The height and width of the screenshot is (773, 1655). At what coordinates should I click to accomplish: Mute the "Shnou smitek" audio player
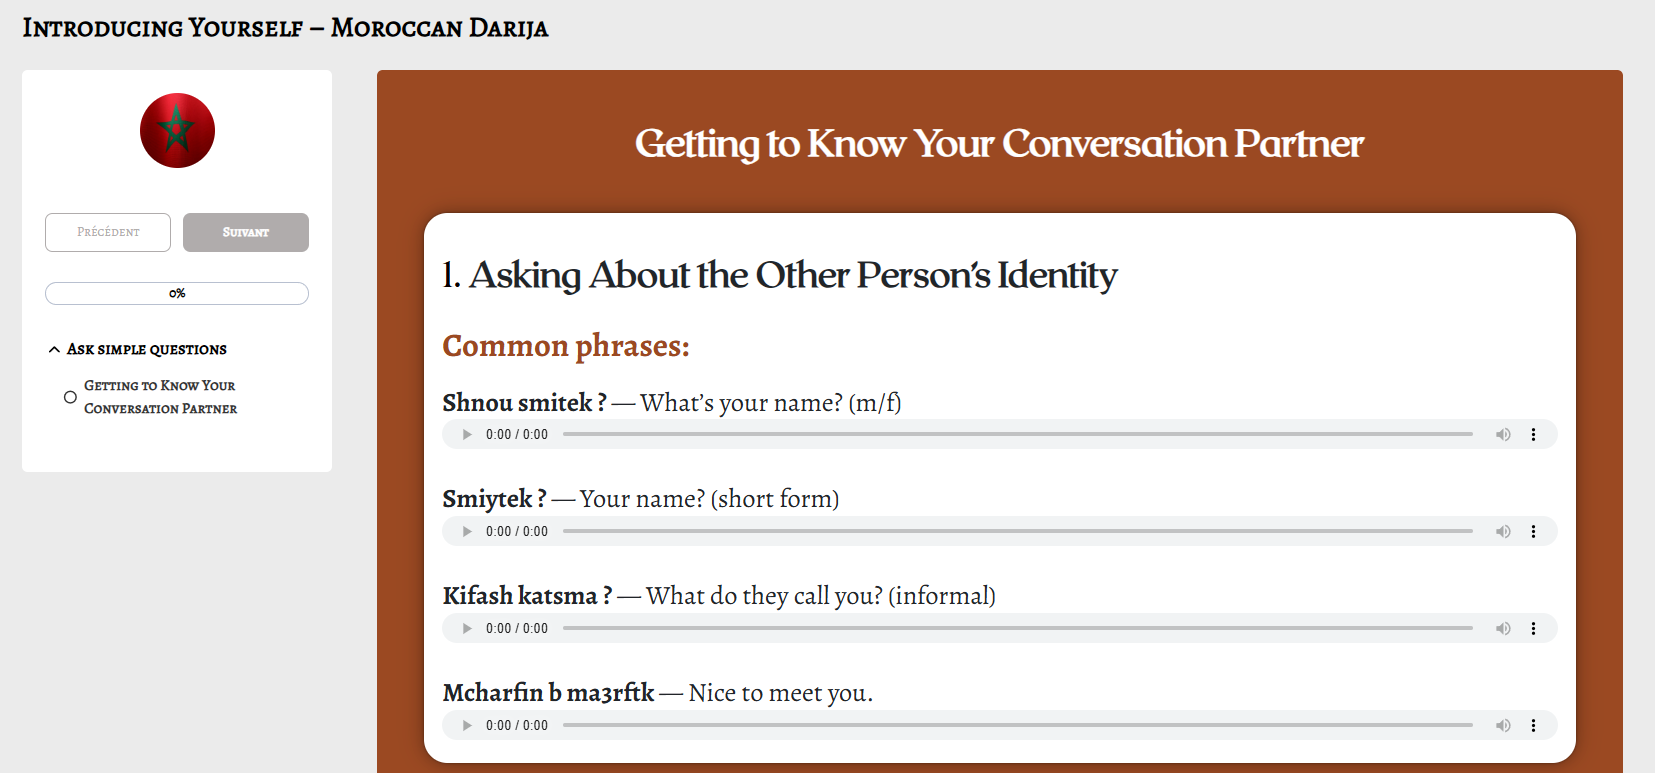(1503, 435)
